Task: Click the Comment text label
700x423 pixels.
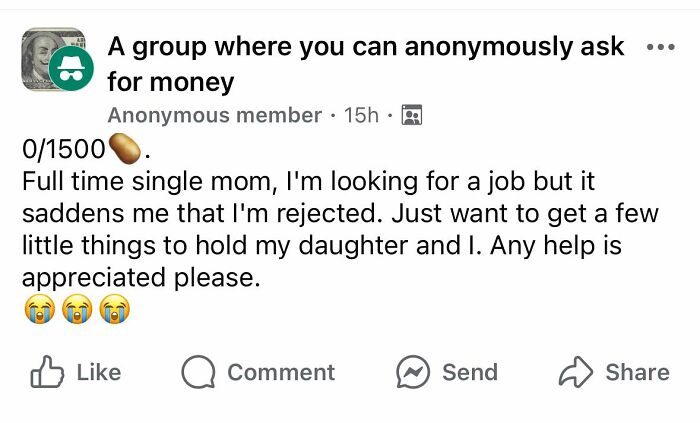Action: [x=281, y=372]
